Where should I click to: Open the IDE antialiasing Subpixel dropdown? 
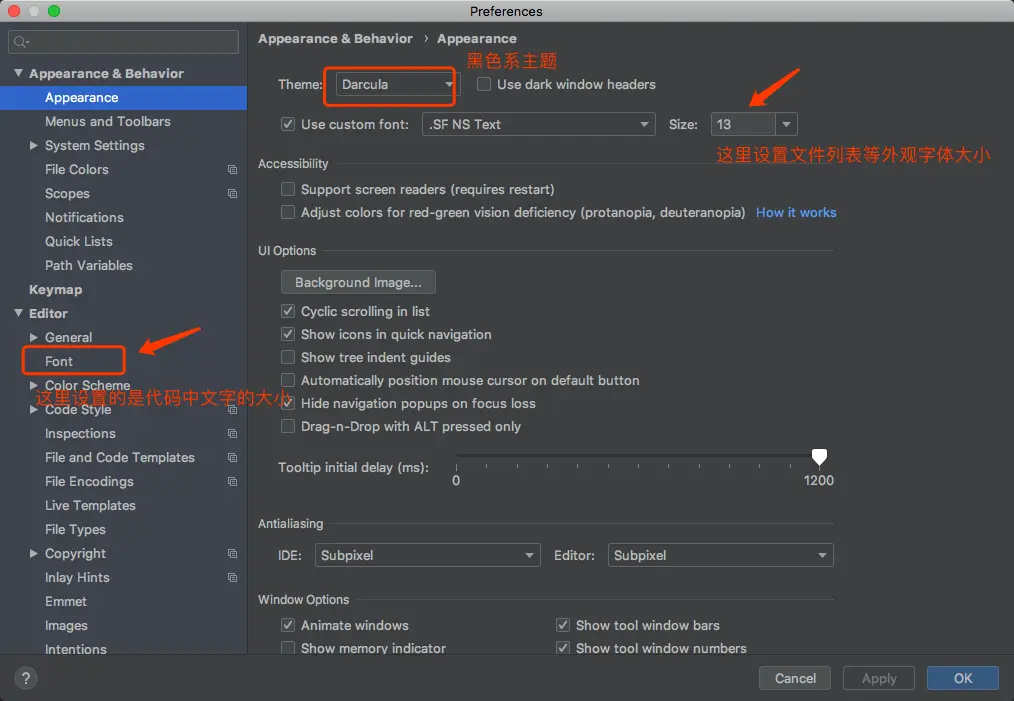click(x=427, y=555)
